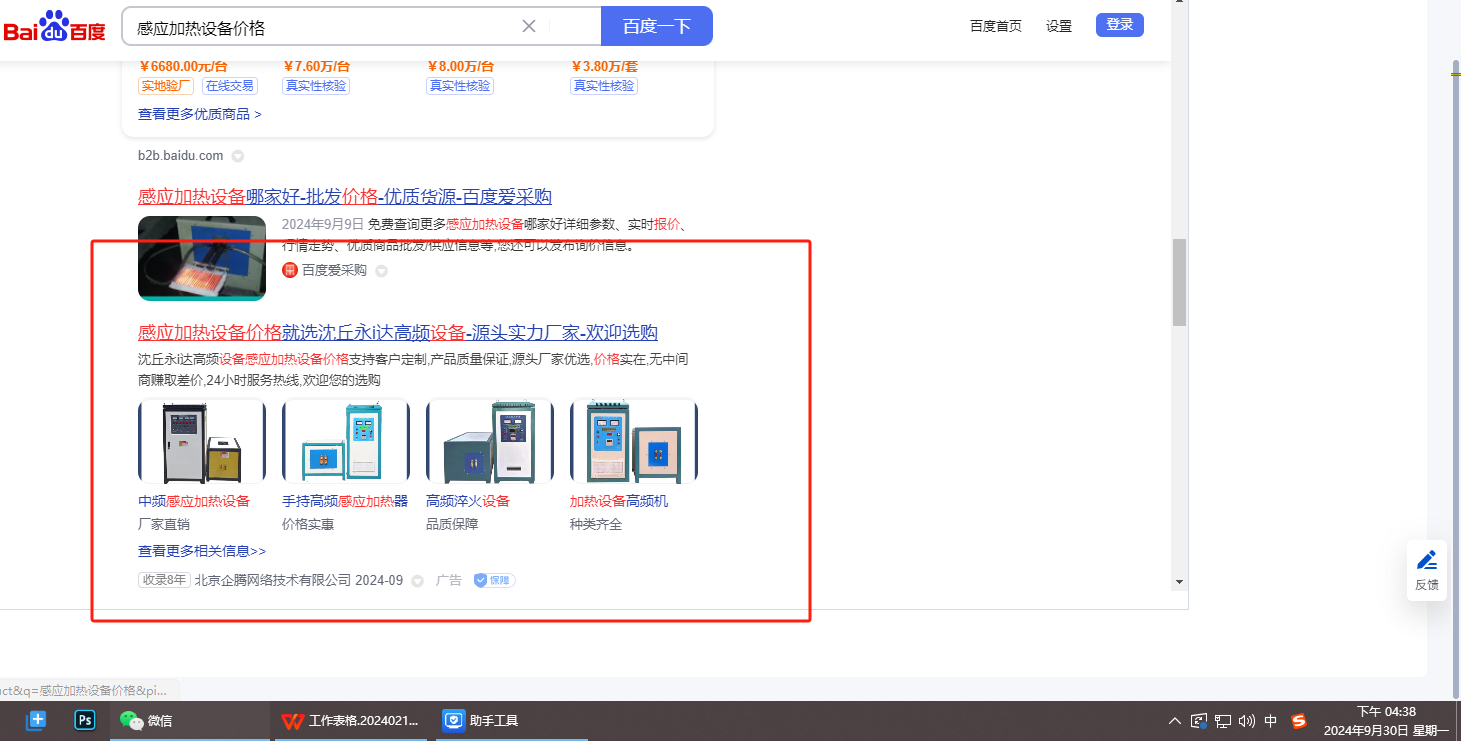
Task: Click the red 百度爱采购 source icon
Action: 290,270
